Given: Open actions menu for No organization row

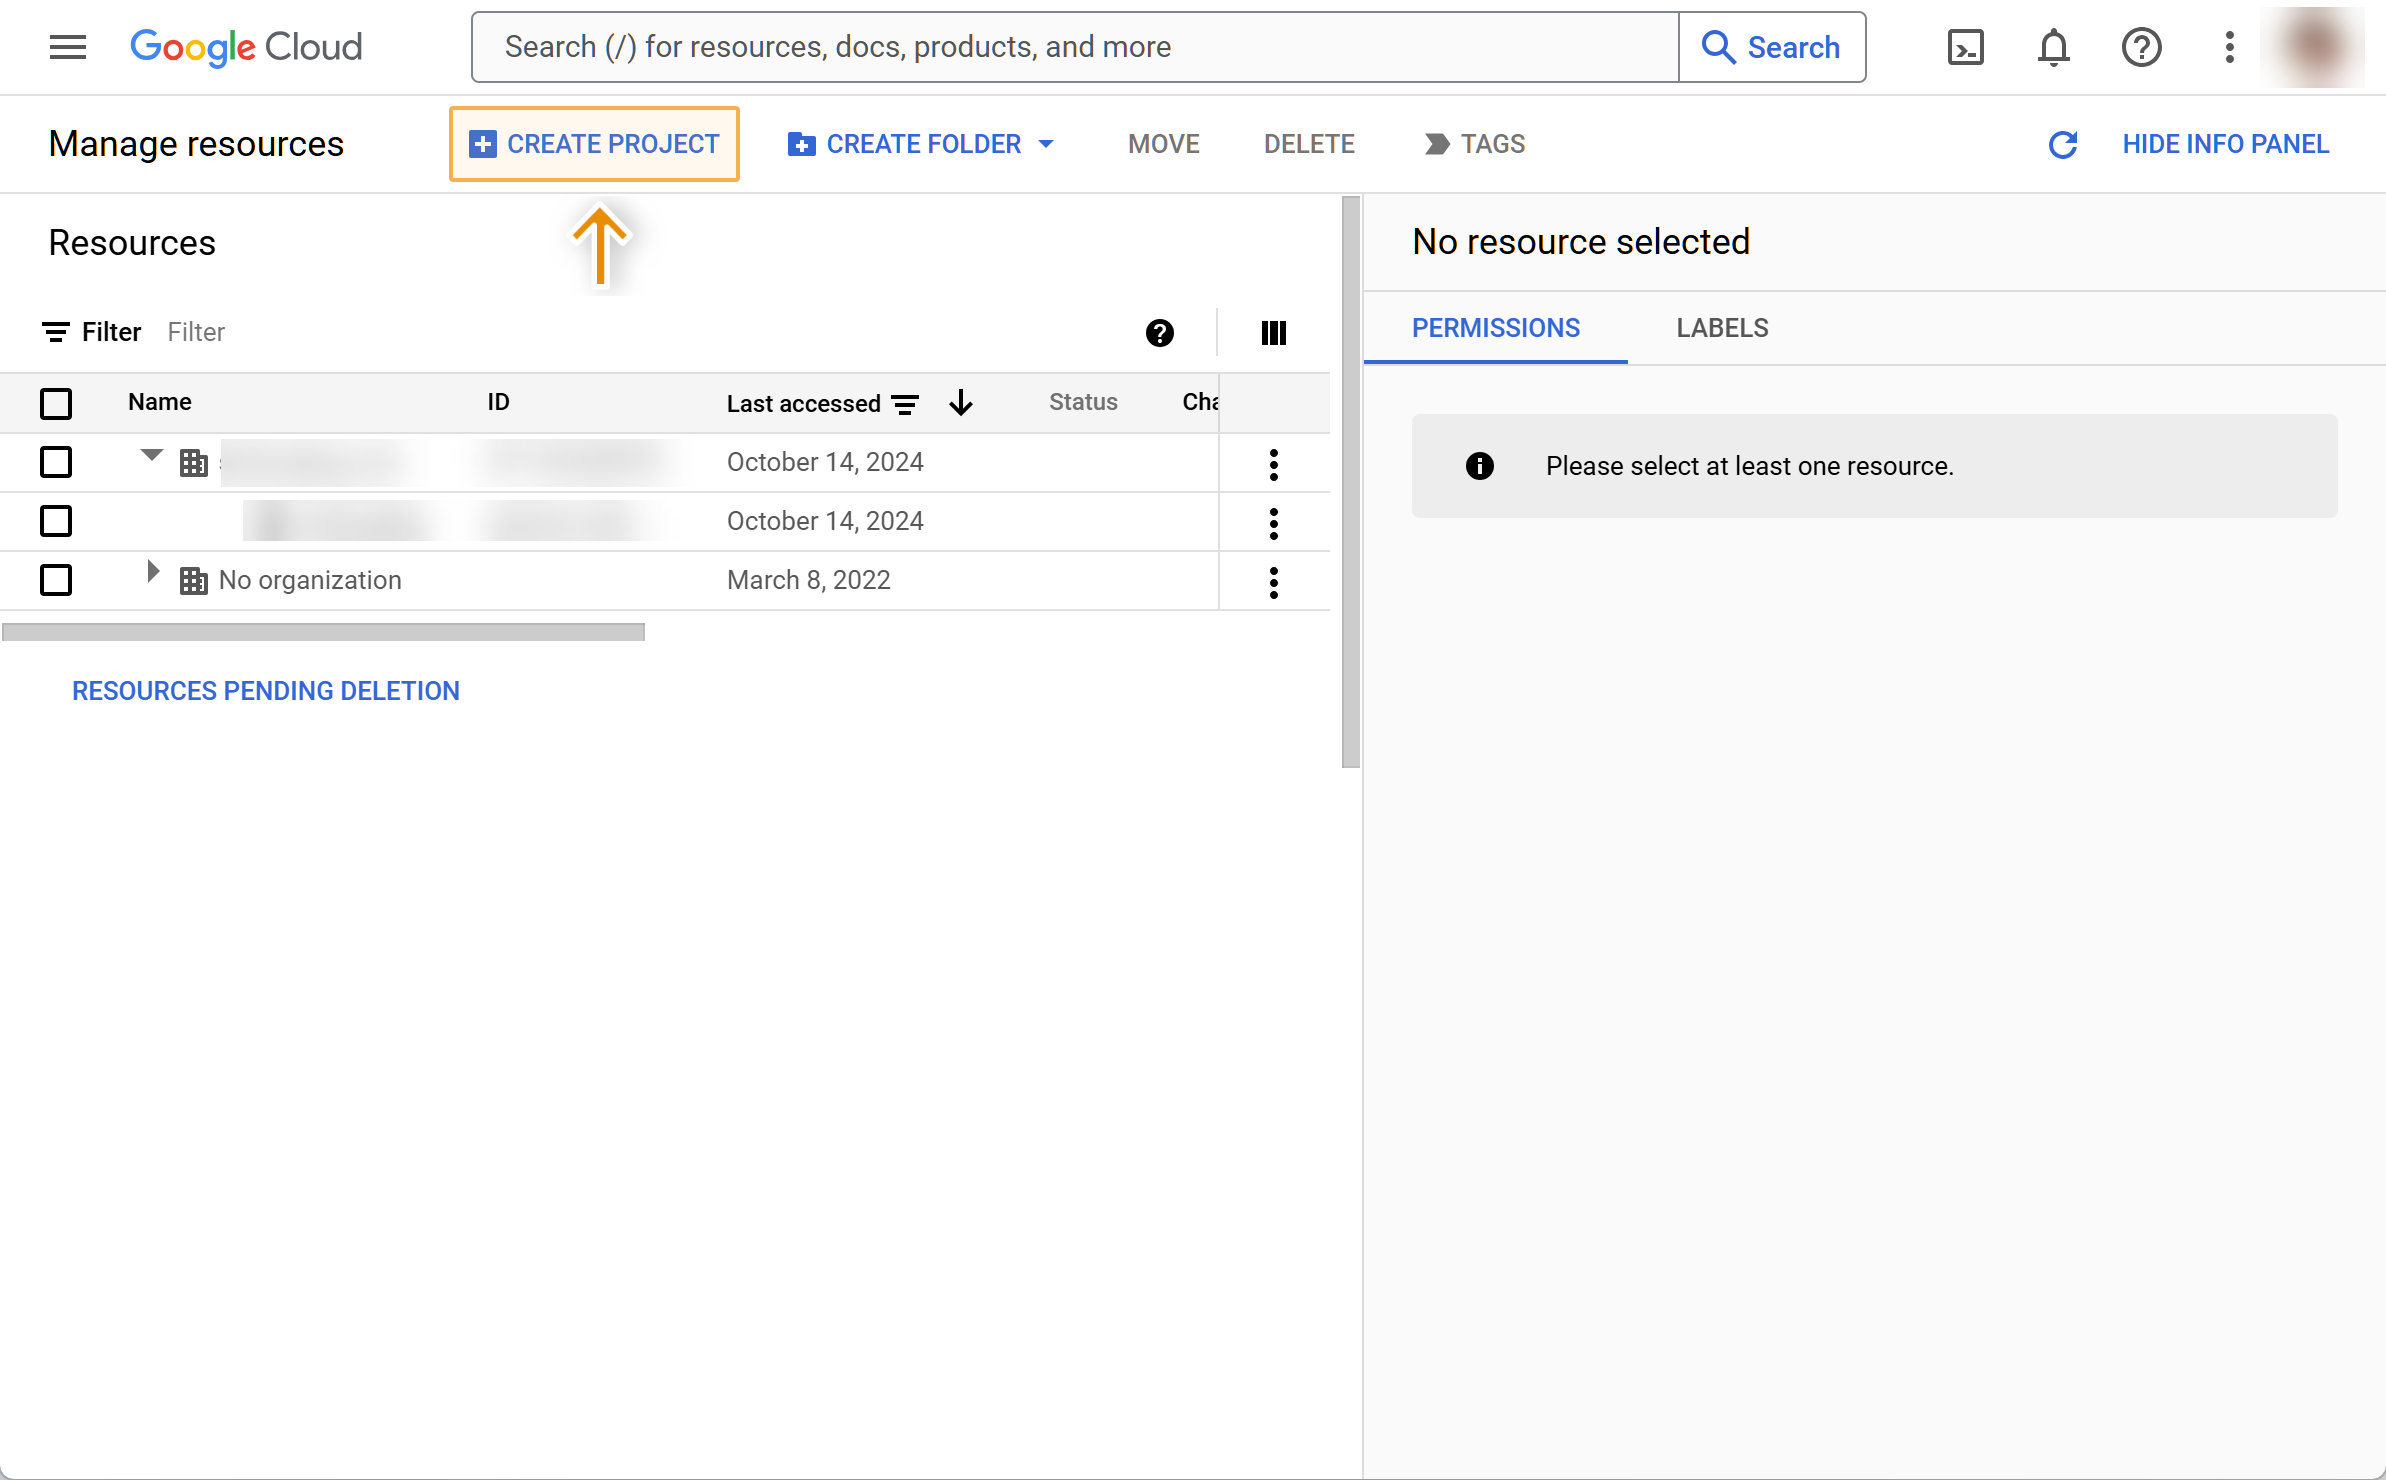Looking at the screenshot, I should (x=1273, y=582).
